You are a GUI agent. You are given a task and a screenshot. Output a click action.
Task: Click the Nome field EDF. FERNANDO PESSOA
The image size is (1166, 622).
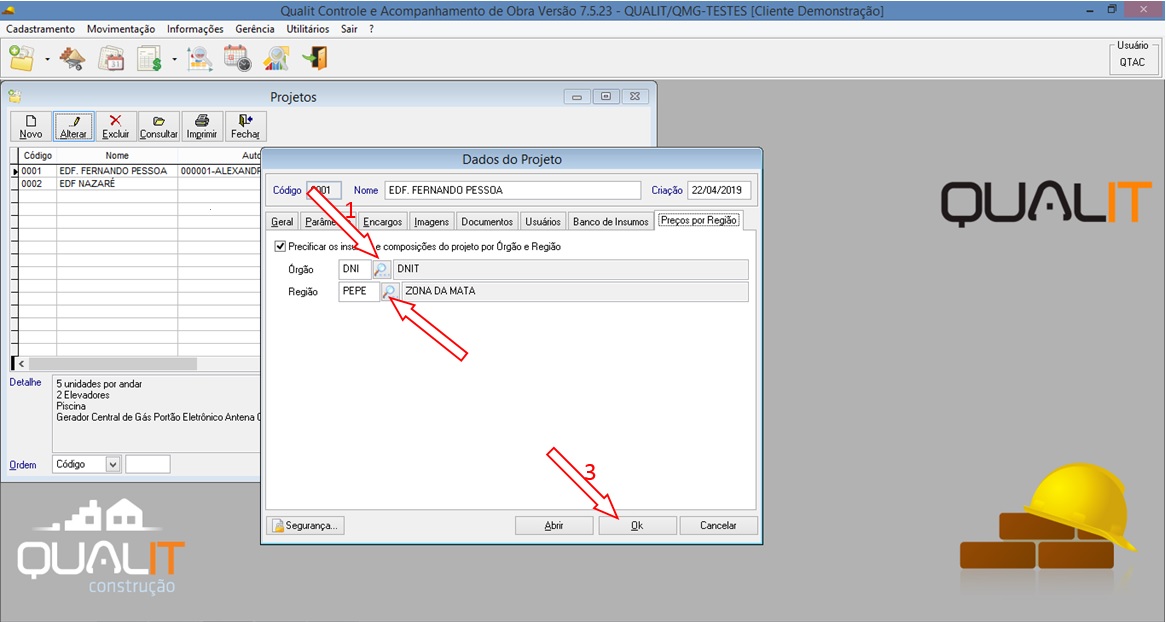(512, 190)
